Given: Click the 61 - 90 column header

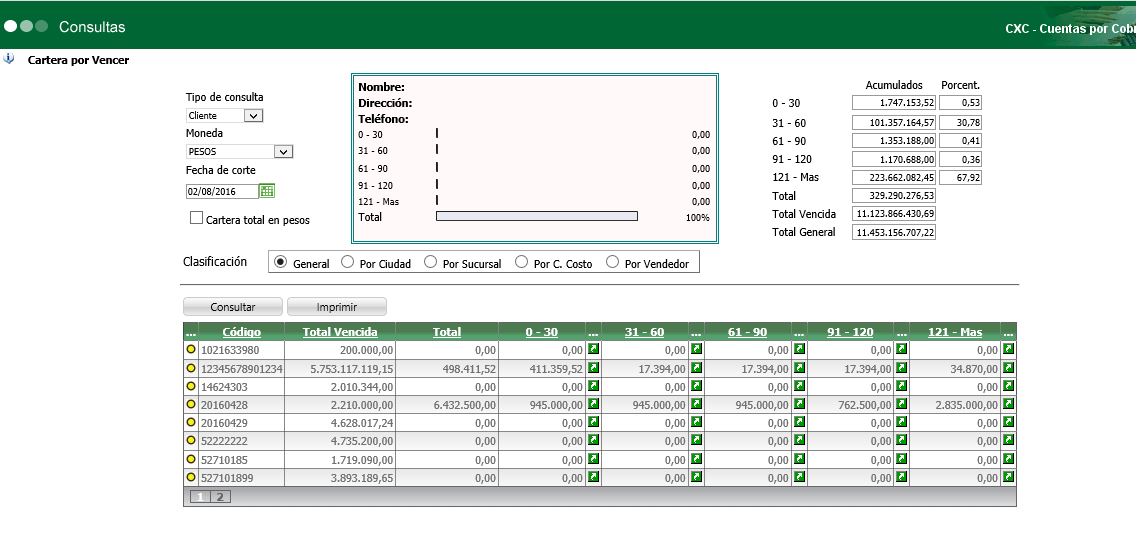Looking at the screenshot, I should pos(748,332).
